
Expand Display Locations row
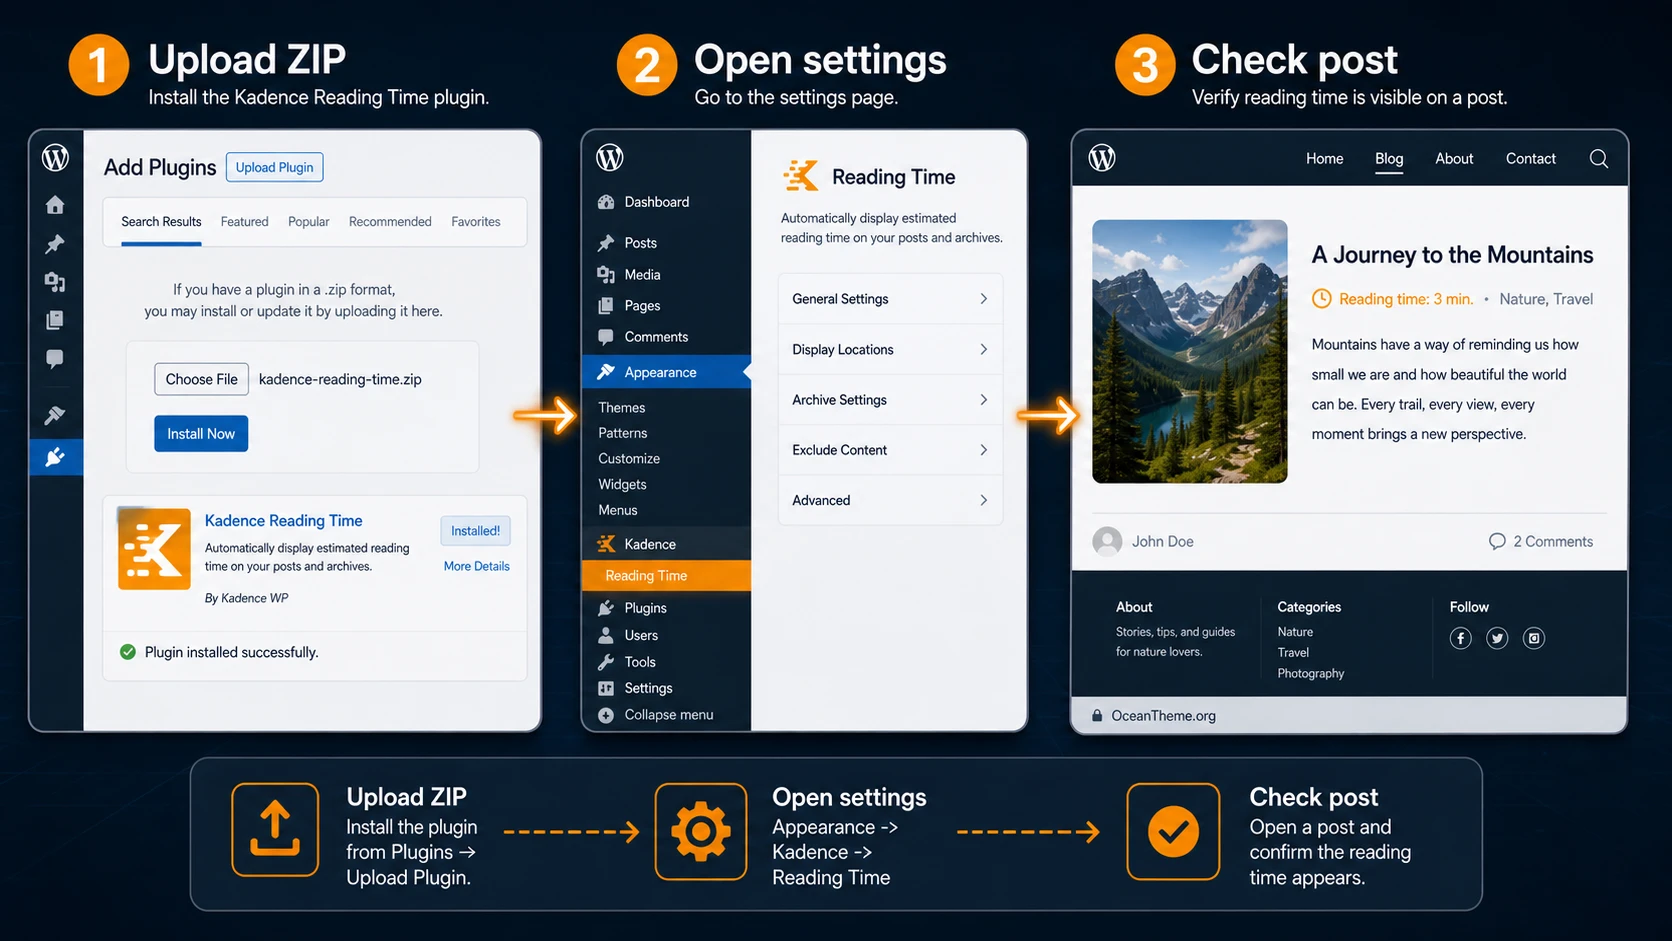[890, 349]
